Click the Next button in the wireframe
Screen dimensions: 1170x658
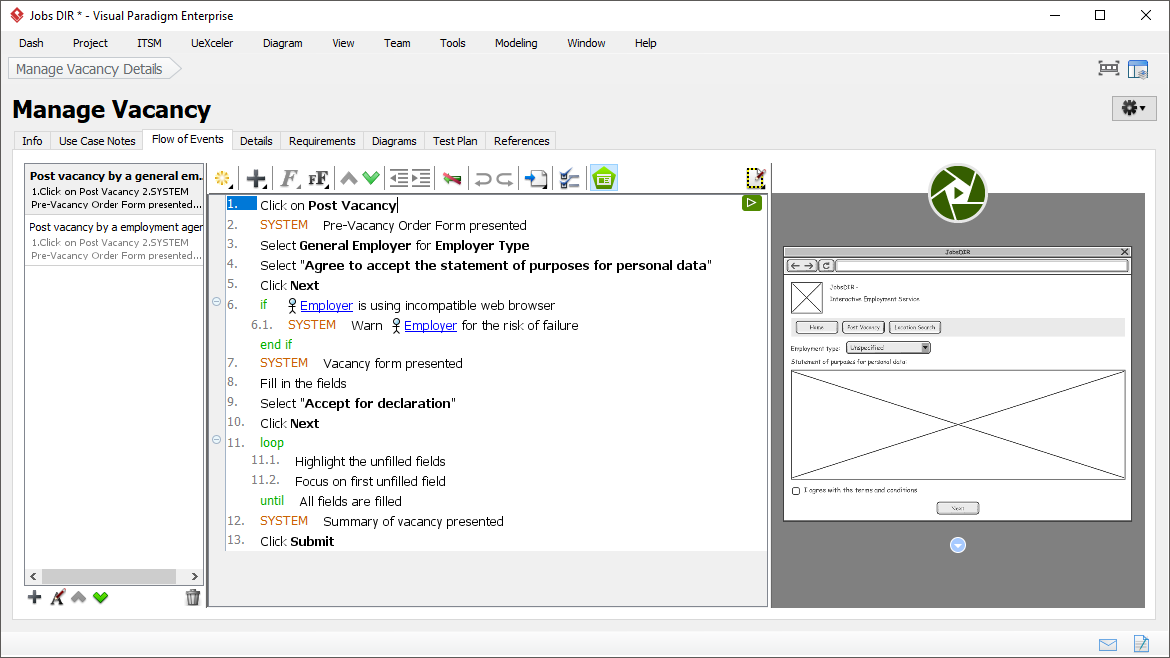point(957,508)
